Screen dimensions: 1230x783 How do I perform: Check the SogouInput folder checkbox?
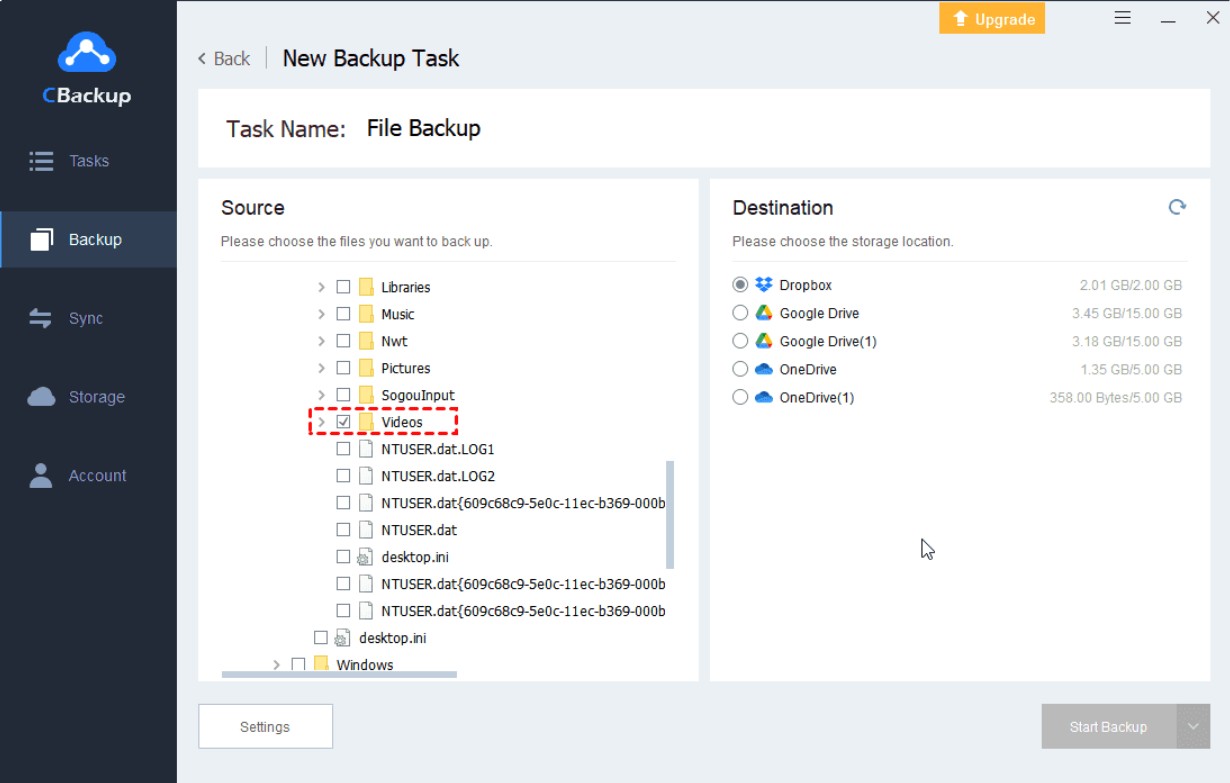click(x=343, y=395)
